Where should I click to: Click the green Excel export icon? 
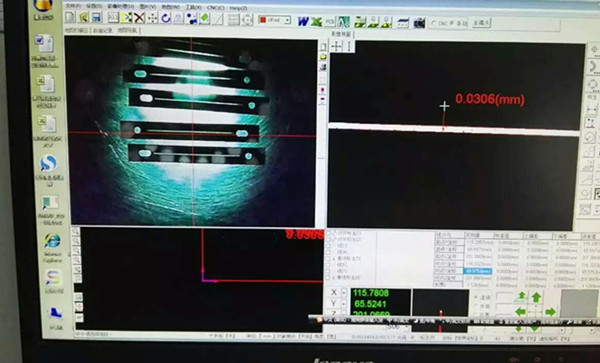(316, 22)
